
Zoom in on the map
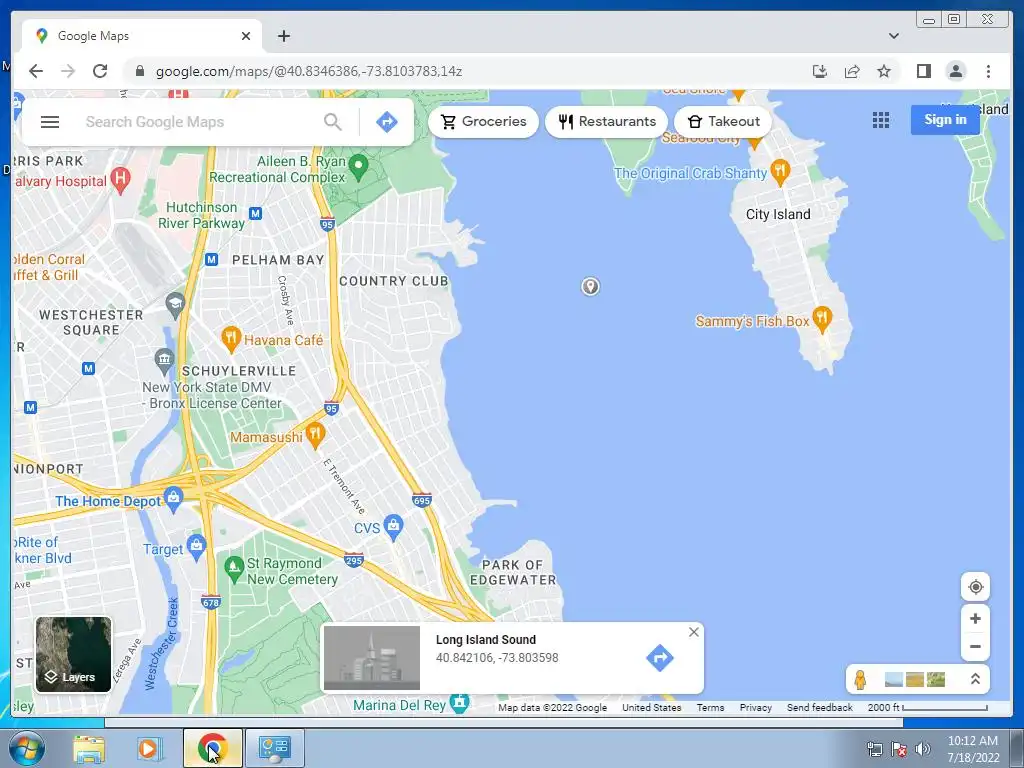[975, 618]
